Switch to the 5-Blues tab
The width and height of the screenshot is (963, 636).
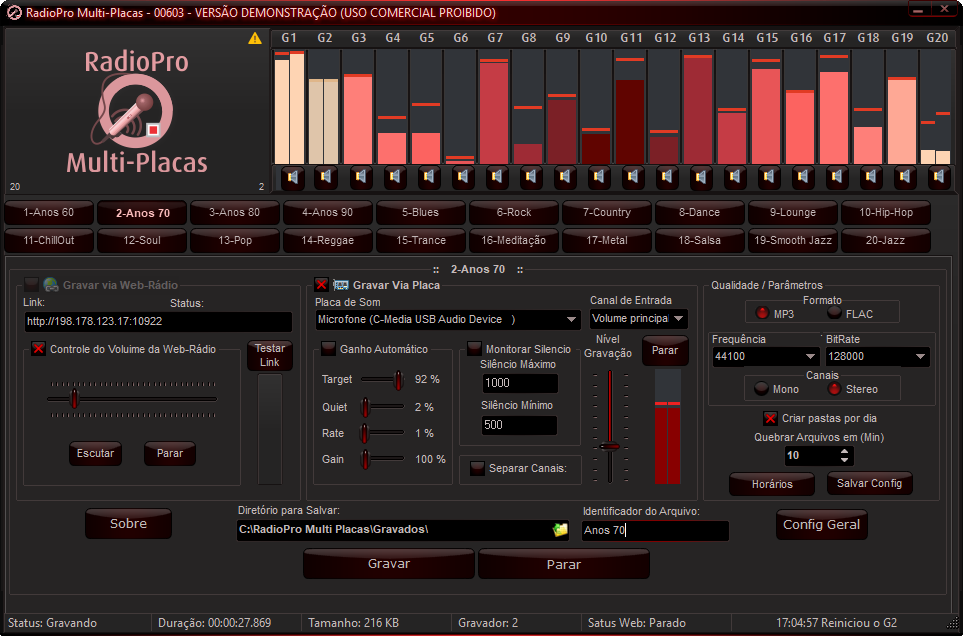point(421,212)
